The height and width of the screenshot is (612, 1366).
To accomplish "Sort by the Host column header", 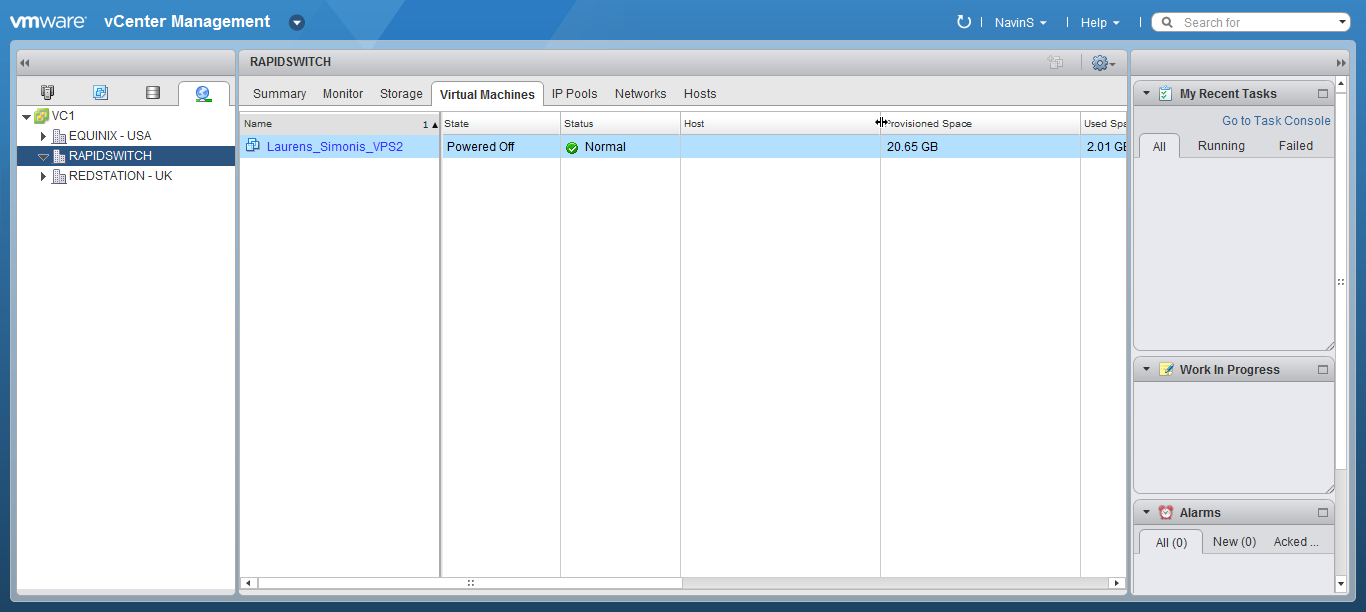I will (780, 123).
